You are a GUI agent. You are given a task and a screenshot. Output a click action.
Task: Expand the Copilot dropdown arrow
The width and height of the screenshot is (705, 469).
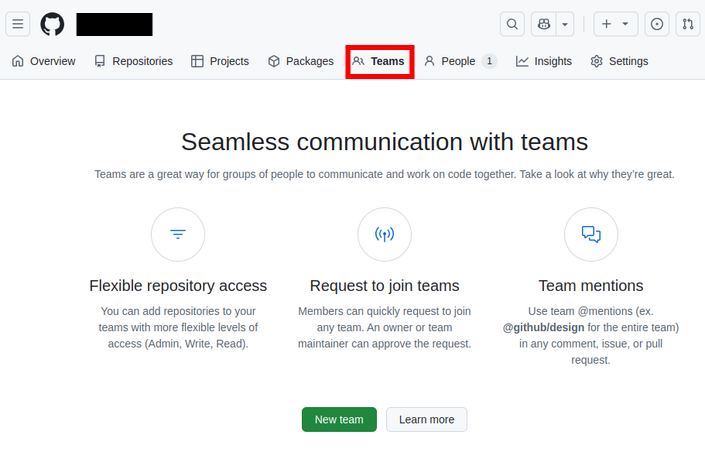click(565, 24)
